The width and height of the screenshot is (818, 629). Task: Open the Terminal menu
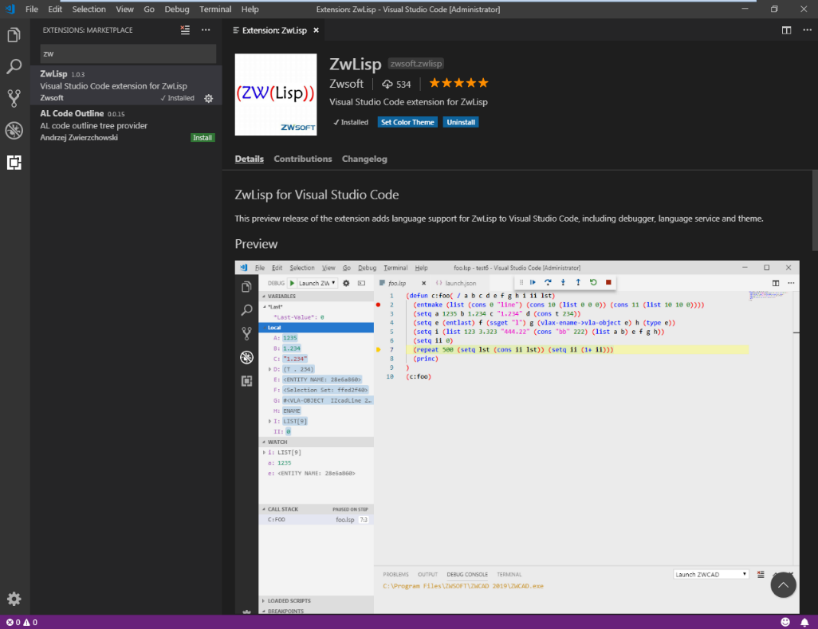point(215,9)
